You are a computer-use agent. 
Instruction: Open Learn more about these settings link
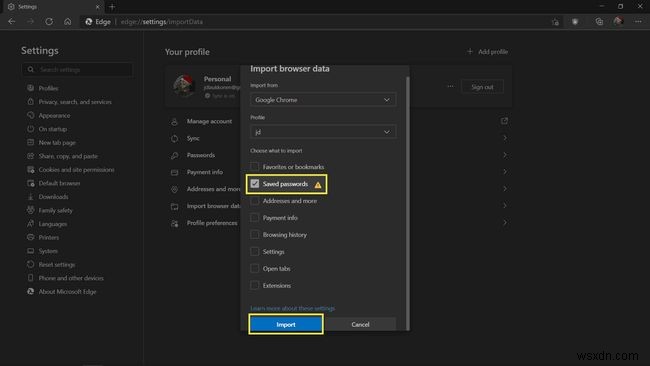292,308
